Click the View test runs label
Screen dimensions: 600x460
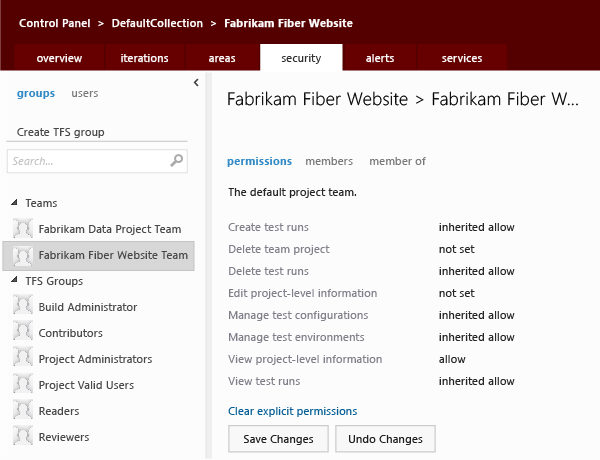(264, 381)
